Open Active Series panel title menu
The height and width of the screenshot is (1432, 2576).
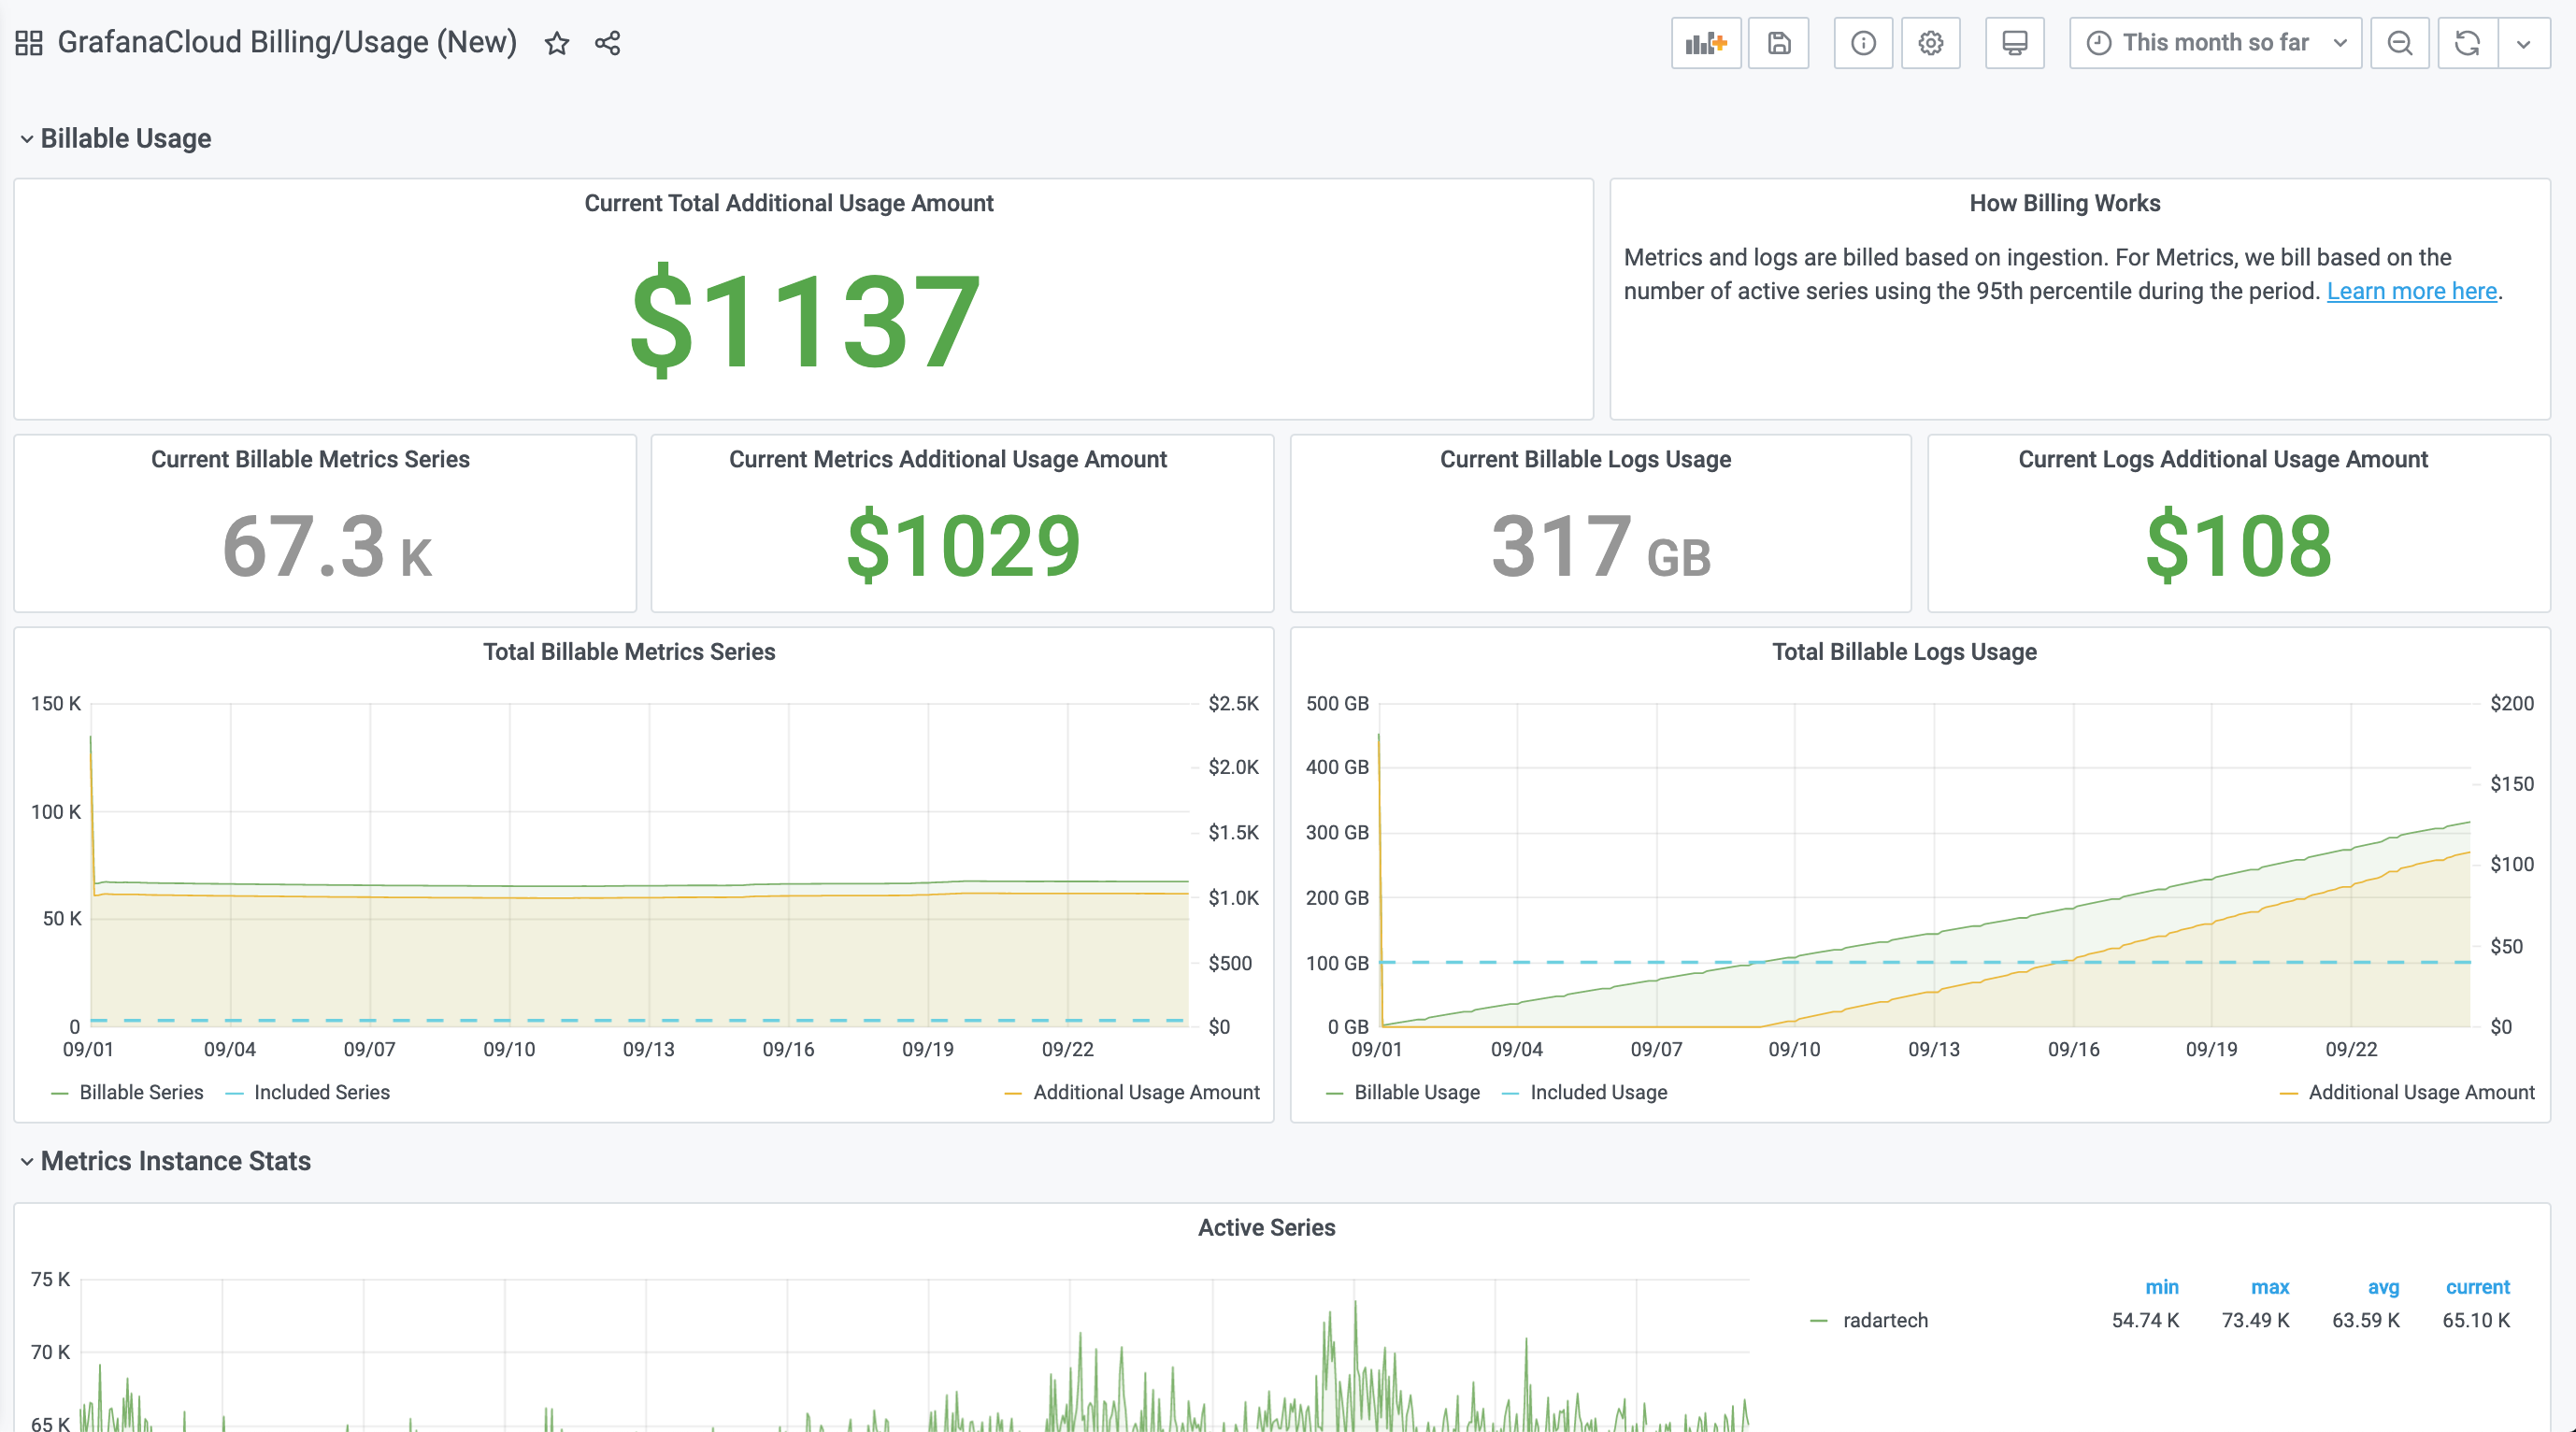(1266, 1228)
